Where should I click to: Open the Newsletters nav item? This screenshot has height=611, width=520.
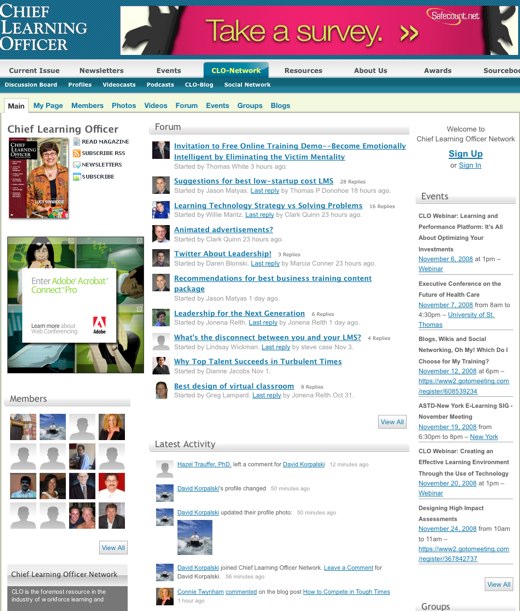(x=101, y=71)
